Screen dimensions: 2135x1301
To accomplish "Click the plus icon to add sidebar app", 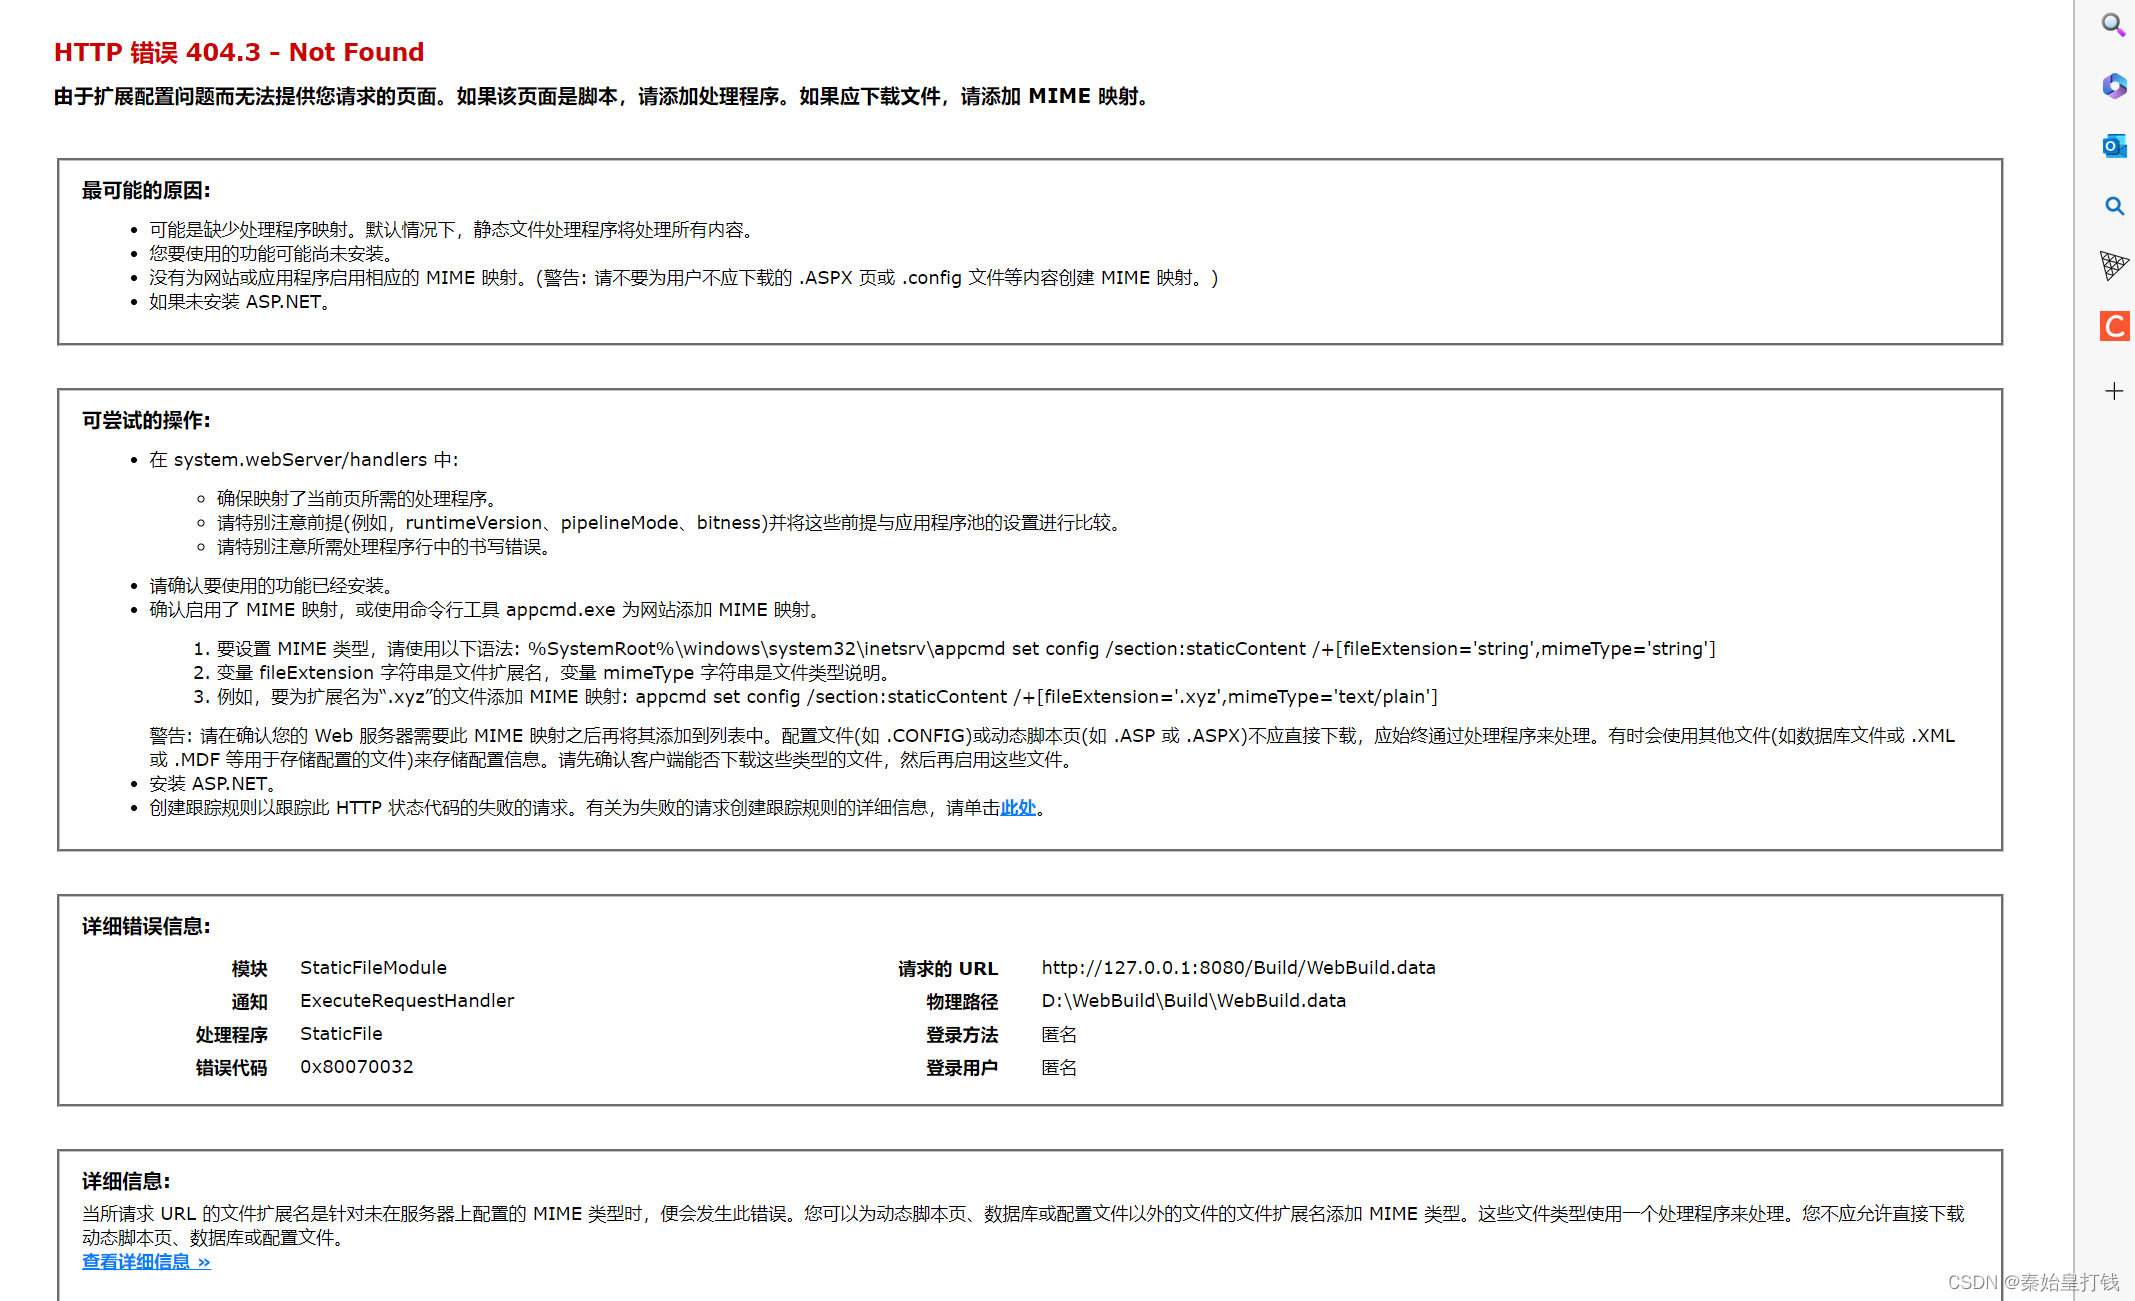I will (2113, 391).
